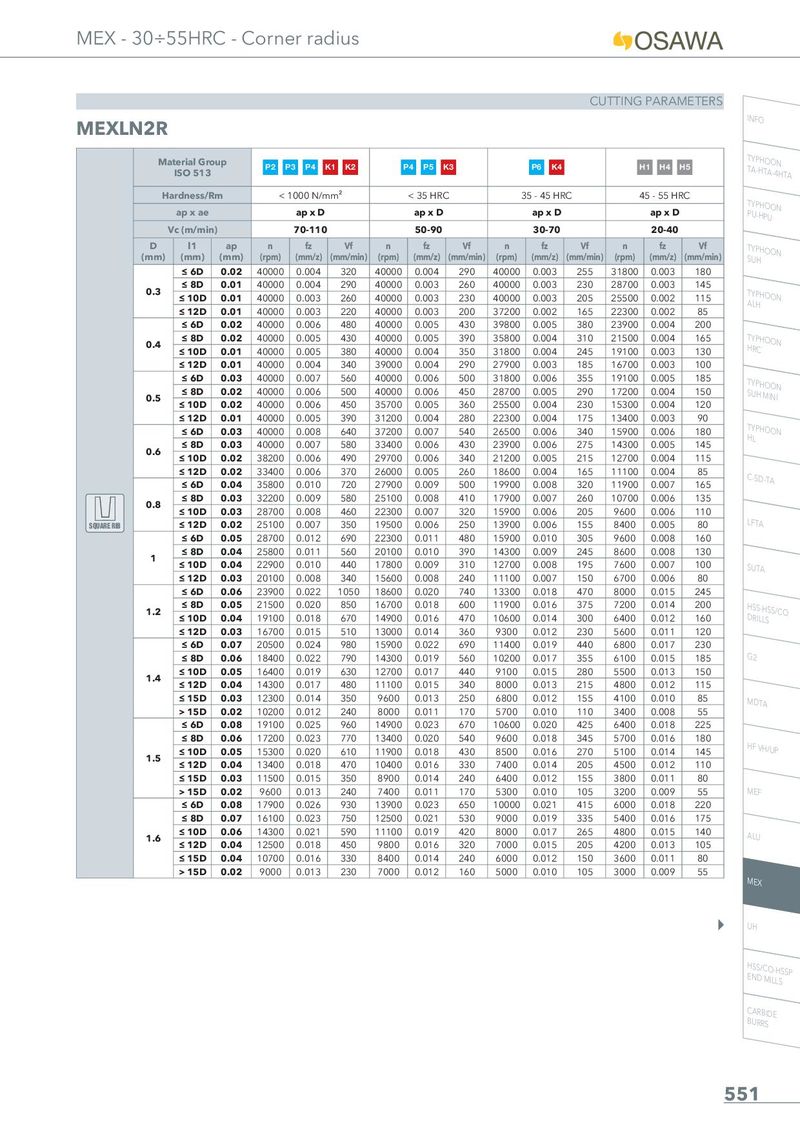Open the TYPHOON HL side tab
This screenshot has height=1132, width=800.
[770, 435]
